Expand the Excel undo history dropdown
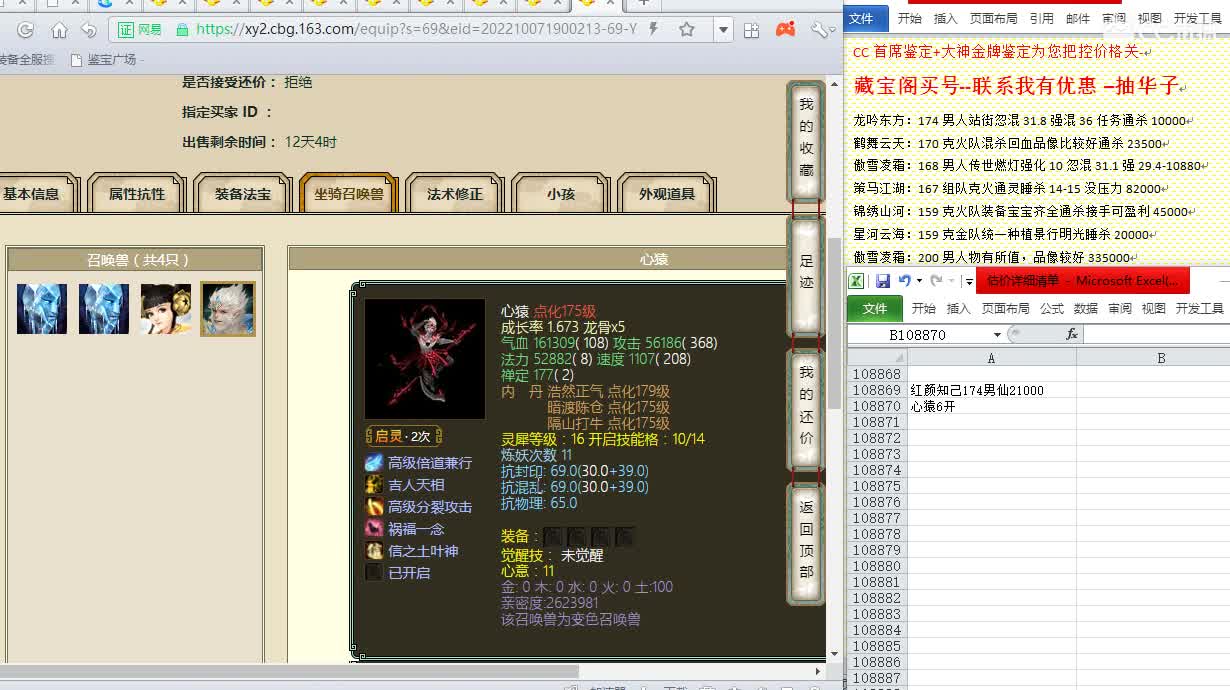Image resolution: width=1230 pixels, height=690 pixels. click(x=918, y=281)
